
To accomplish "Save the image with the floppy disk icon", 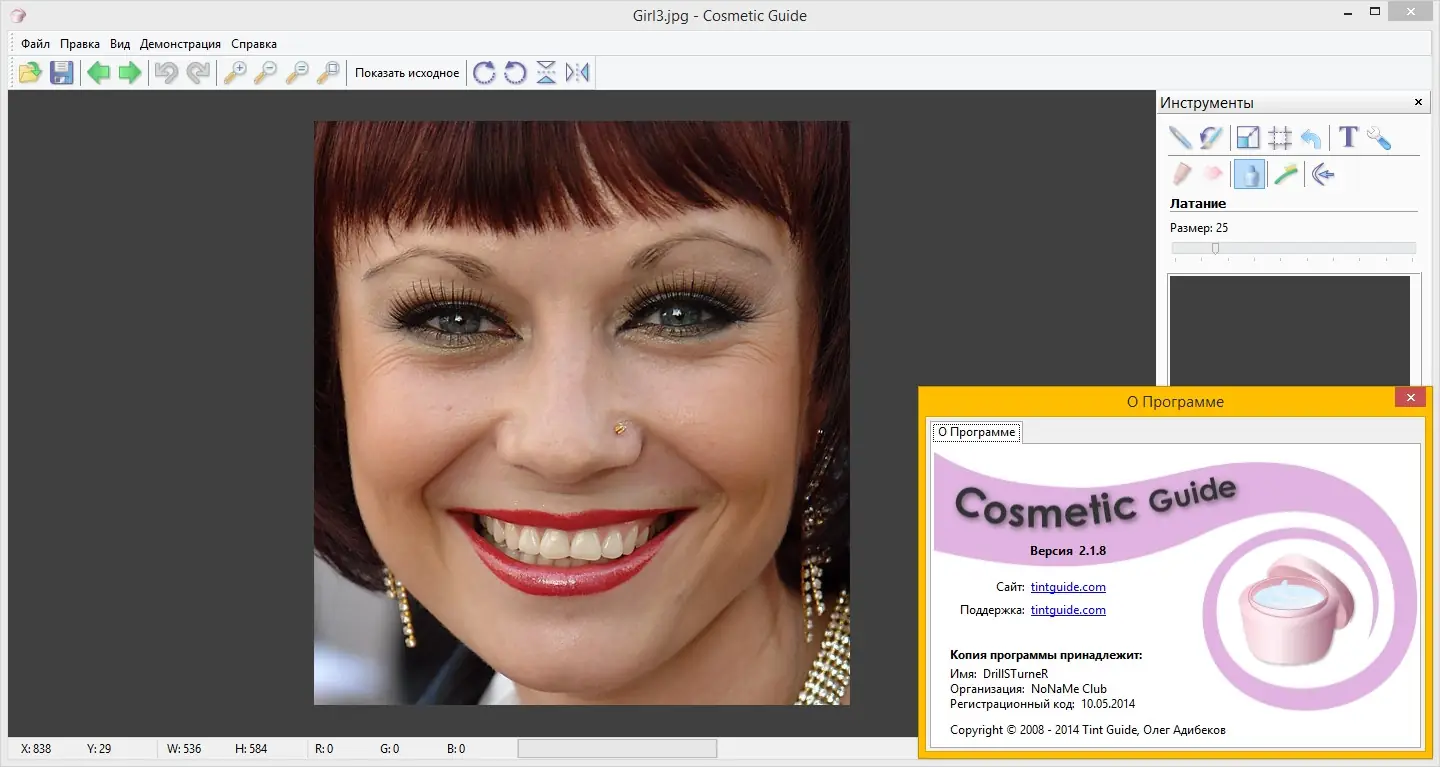I will point(62,72).
